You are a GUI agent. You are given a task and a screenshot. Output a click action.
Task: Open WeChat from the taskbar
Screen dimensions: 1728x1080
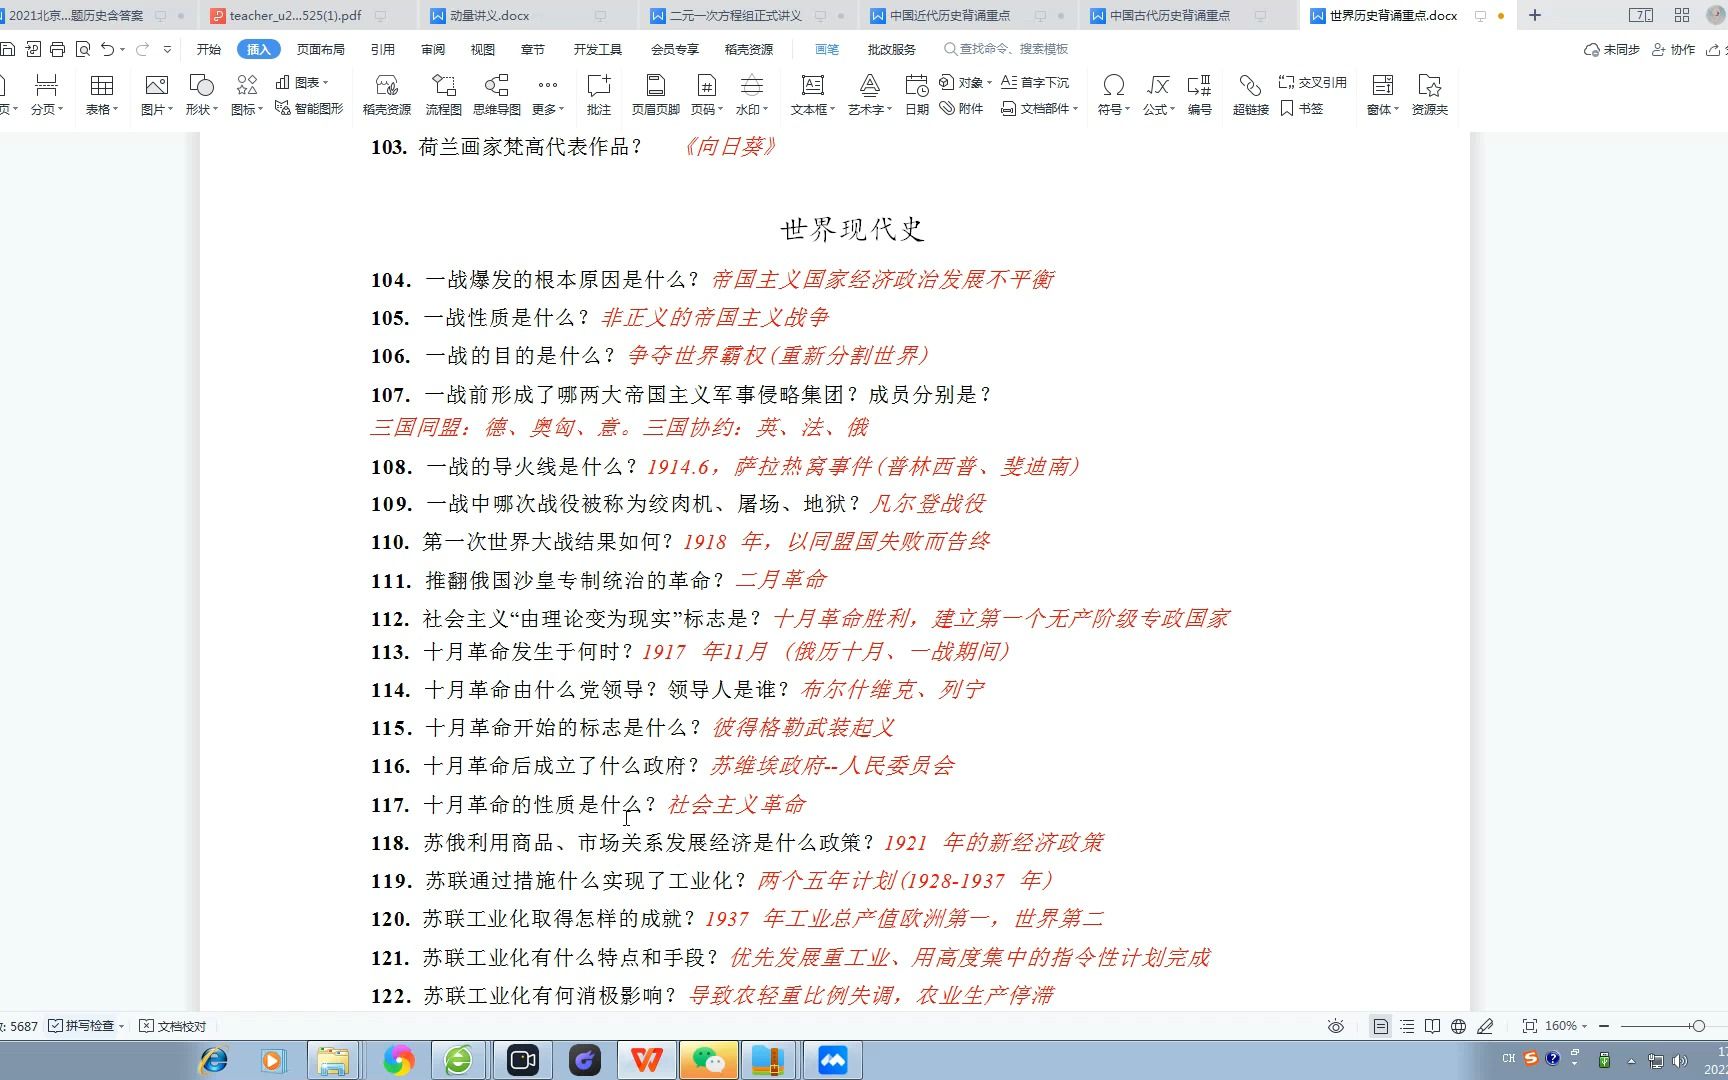(x=708, y=1060)
